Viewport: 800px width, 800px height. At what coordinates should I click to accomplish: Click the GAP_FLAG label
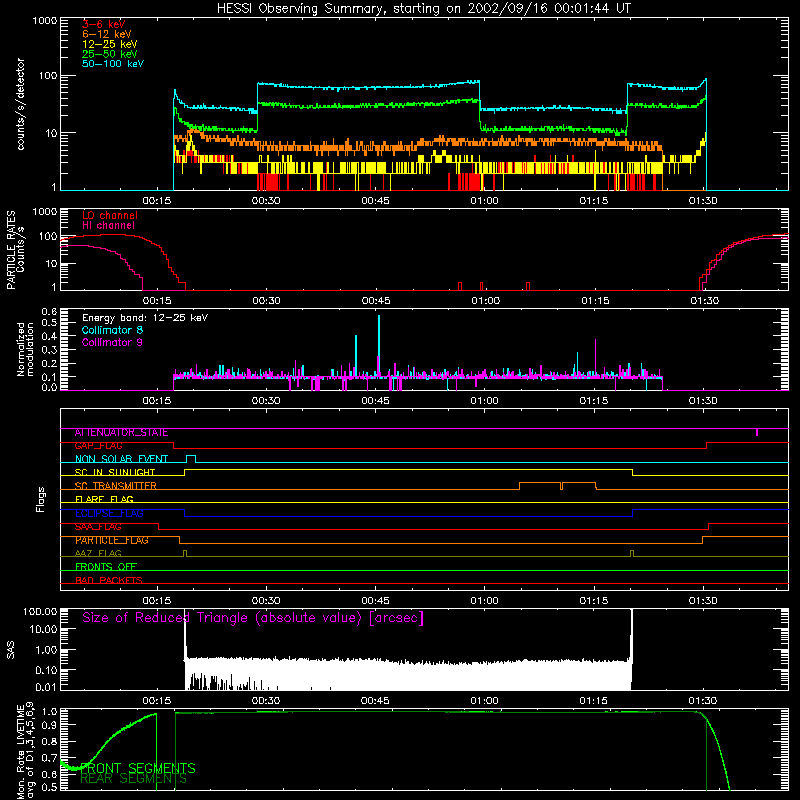[98, 446]
